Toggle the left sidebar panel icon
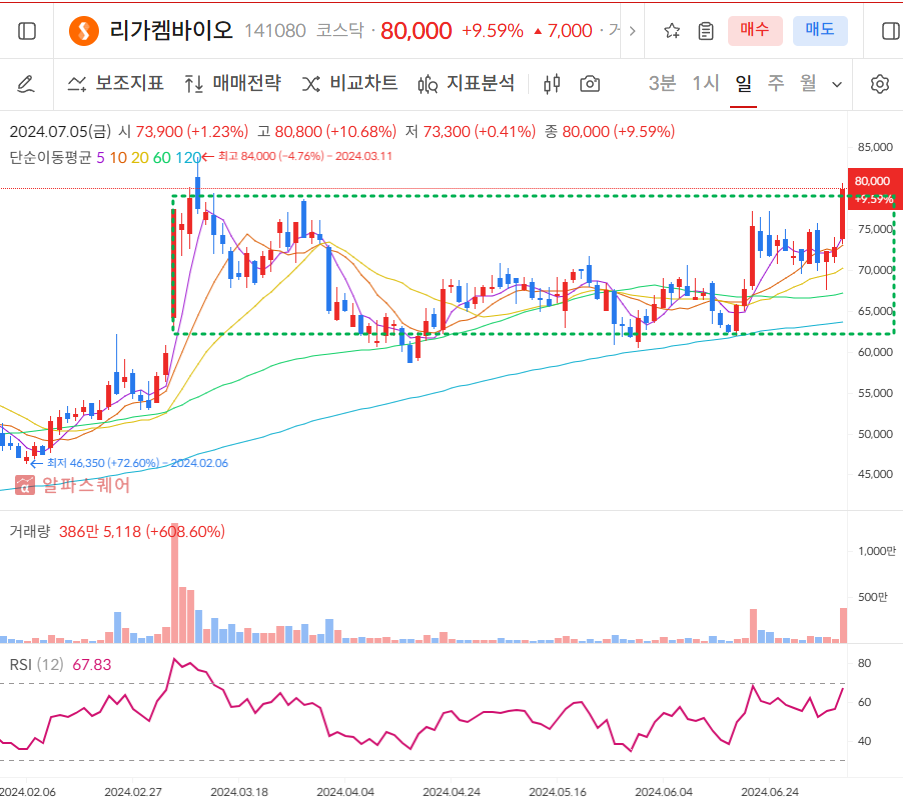 click(x=27, y=31)
